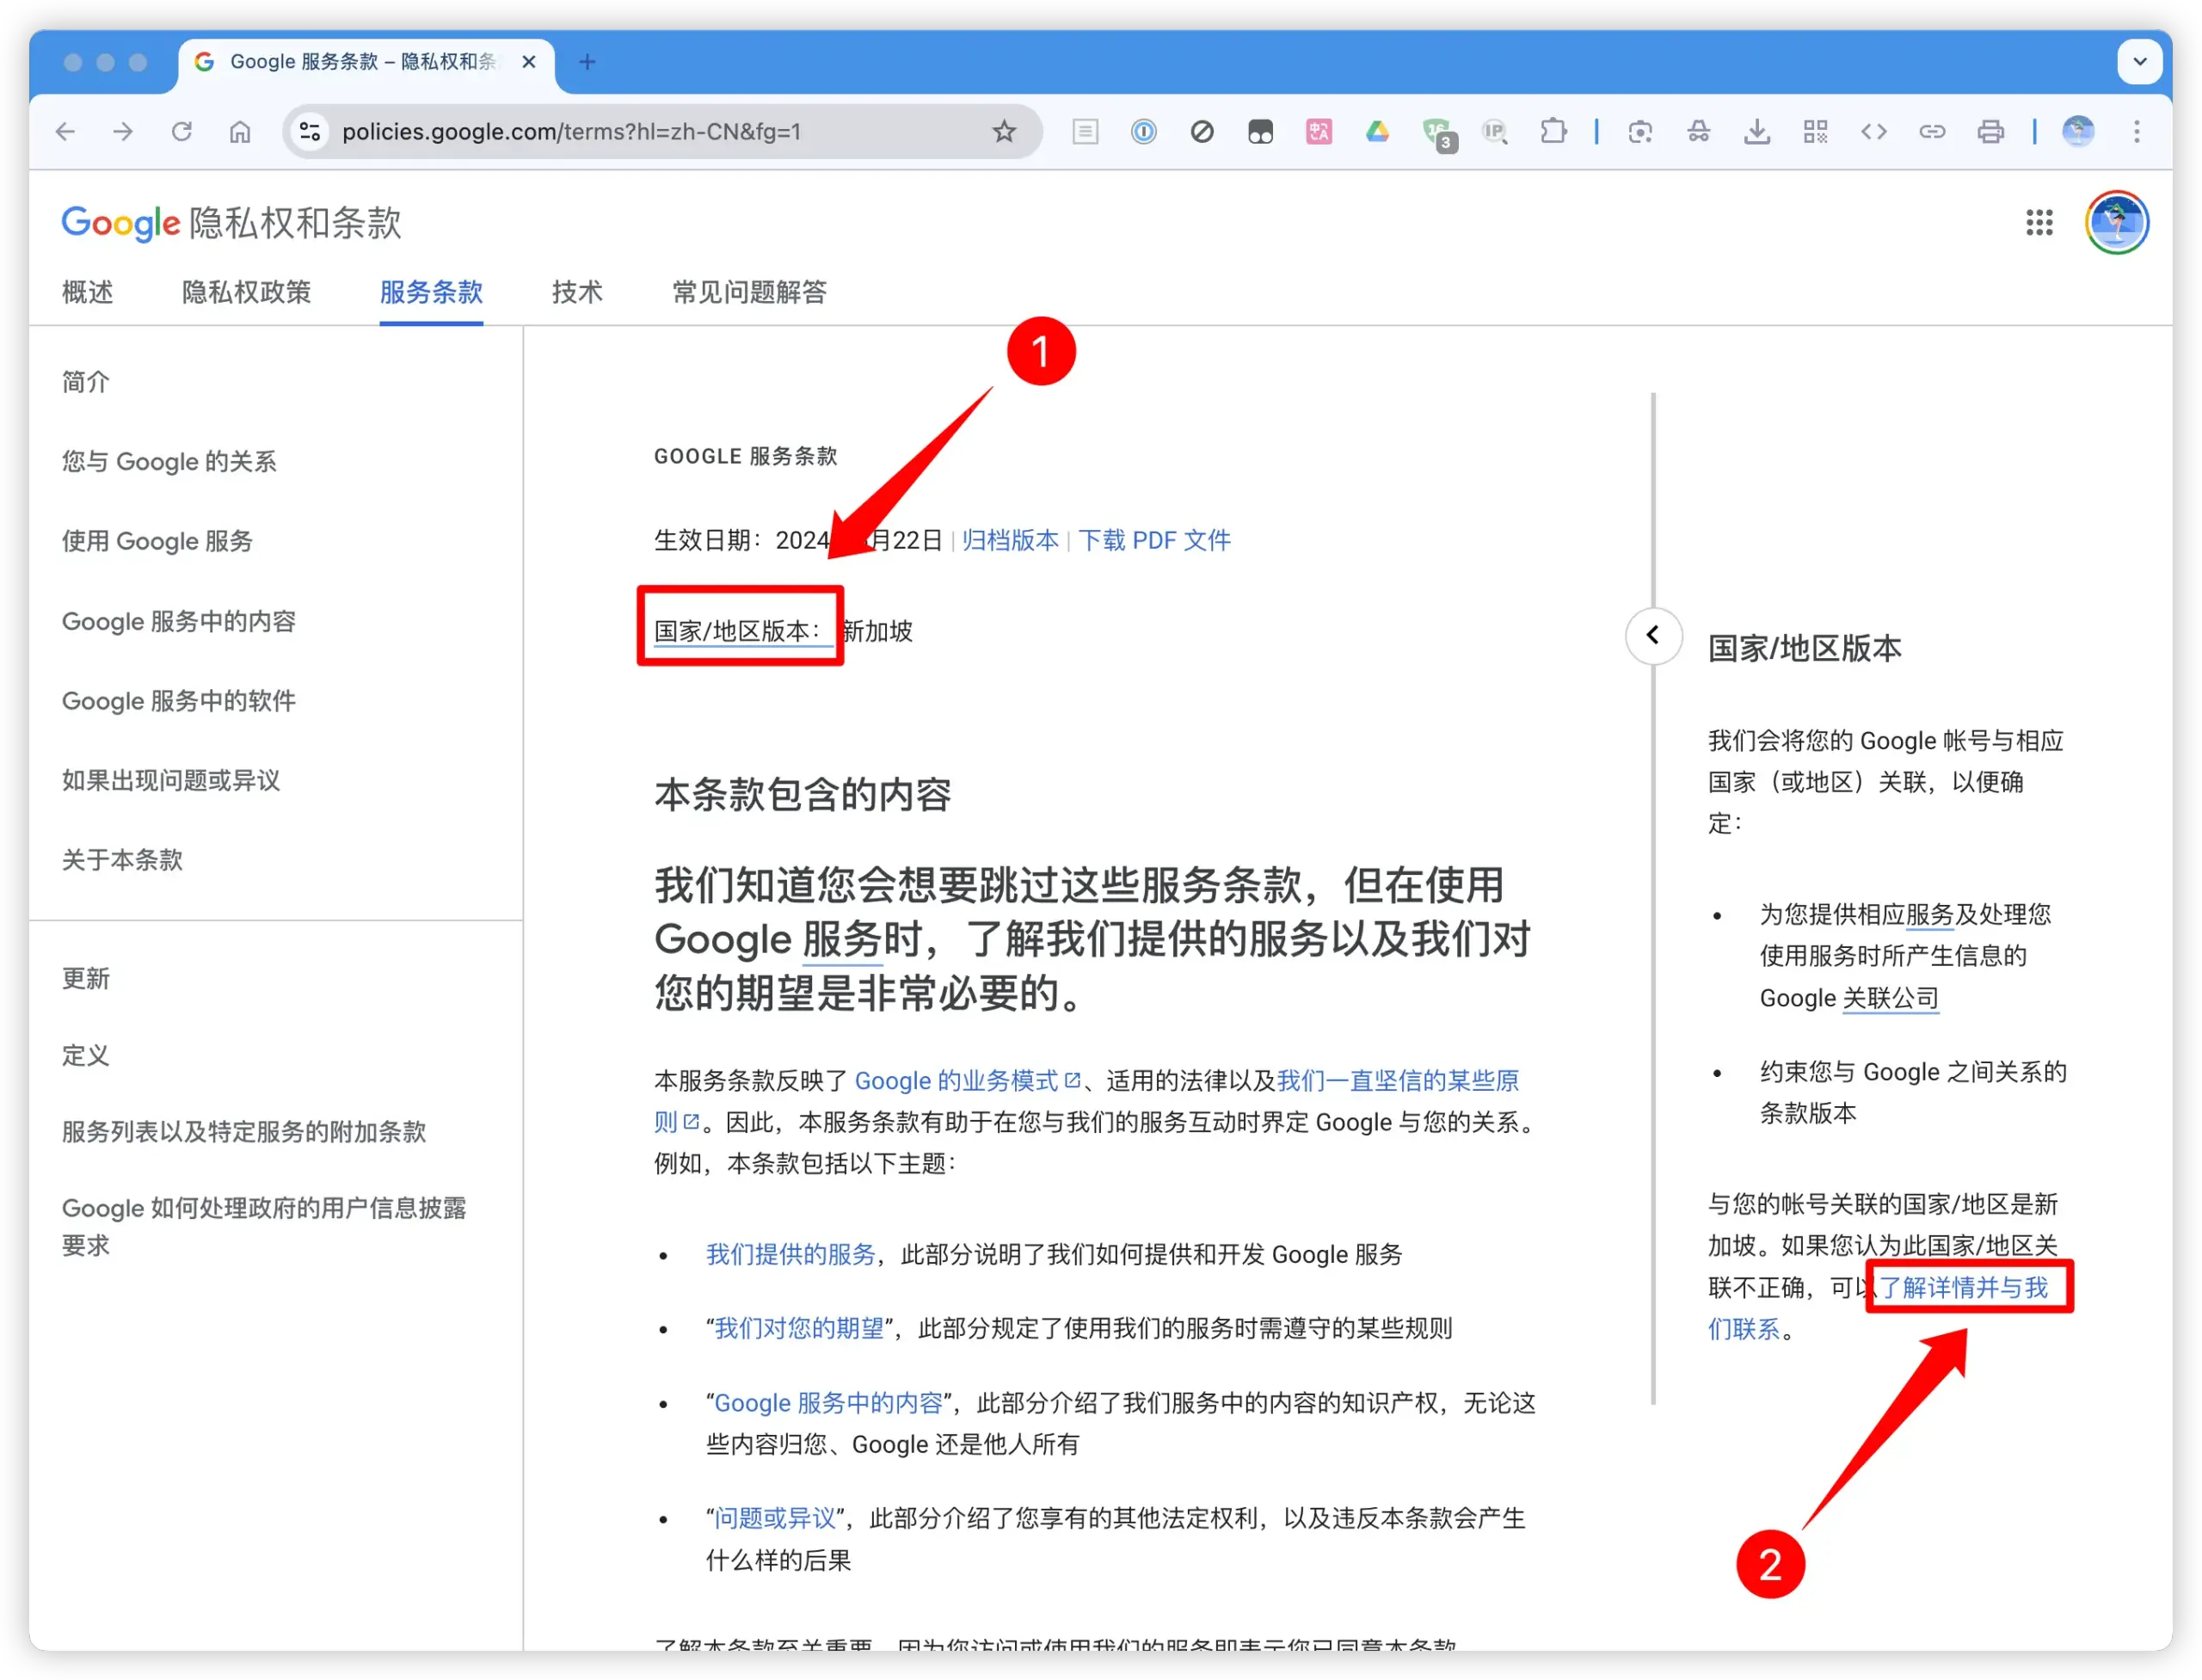Open the pink translate extension icon
This screenshot has width=2202, height=1680.
(1319, 131)
